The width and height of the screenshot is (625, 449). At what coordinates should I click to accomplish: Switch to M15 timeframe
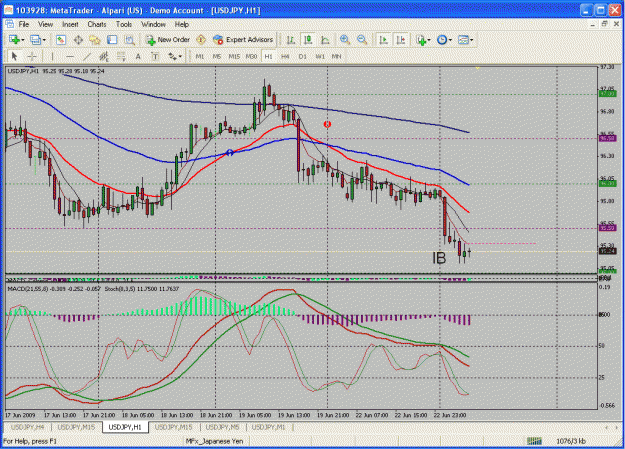click(234, 56)
